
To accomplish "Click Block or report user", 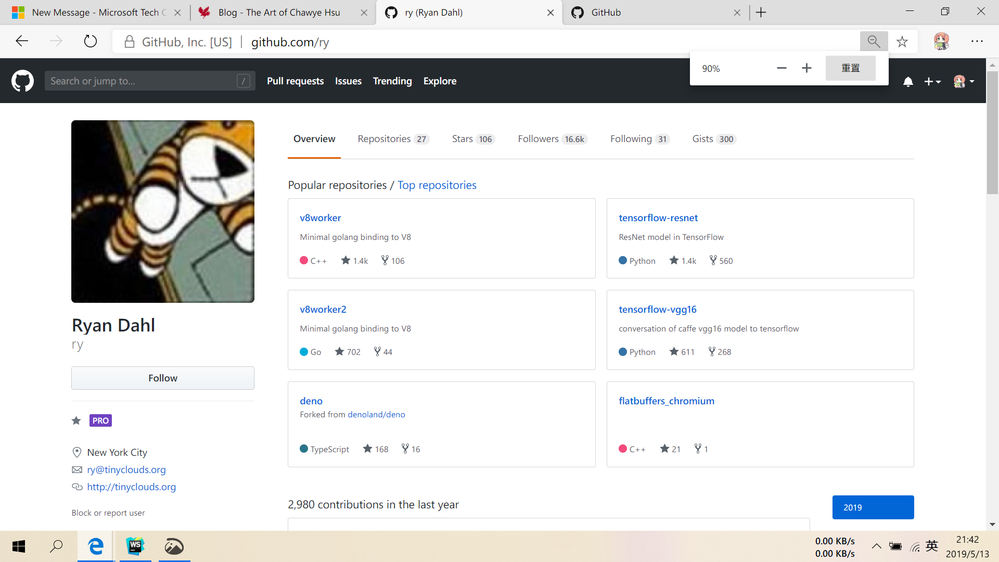I will pyautogui.click(x=108, y=513).
